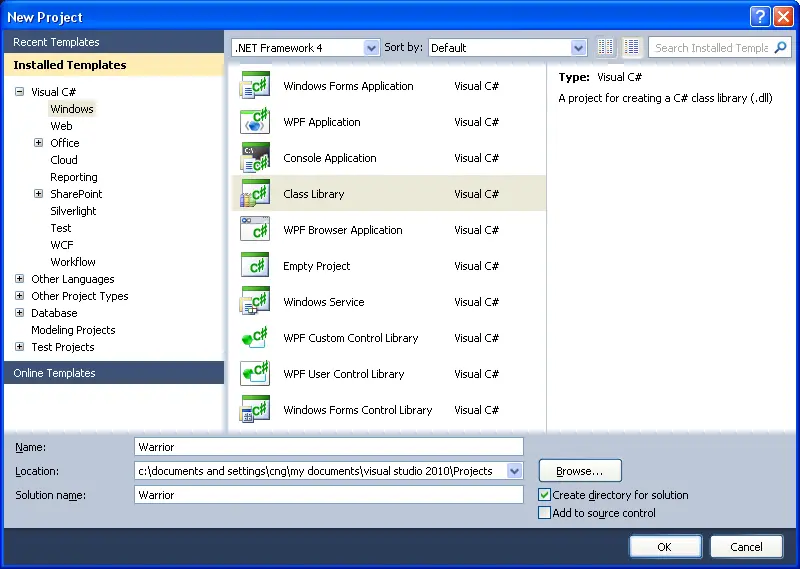Click the 'Windows Service' template name
Viewport: 800px width, 569px height.
(323, 302)
